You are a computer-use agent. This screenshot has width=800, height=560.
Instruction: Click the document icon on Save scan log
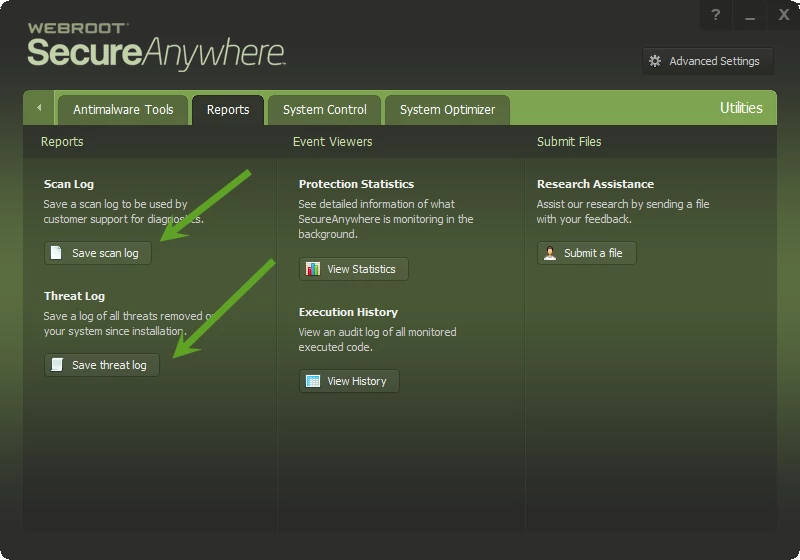pyautogui.click(x=56, y=253)
